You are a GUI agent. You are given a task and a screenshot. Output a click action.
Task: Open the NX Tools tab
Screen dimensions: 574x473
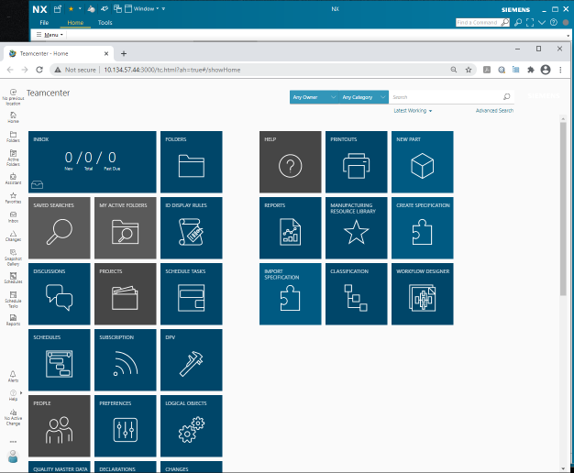click(105, 22)
